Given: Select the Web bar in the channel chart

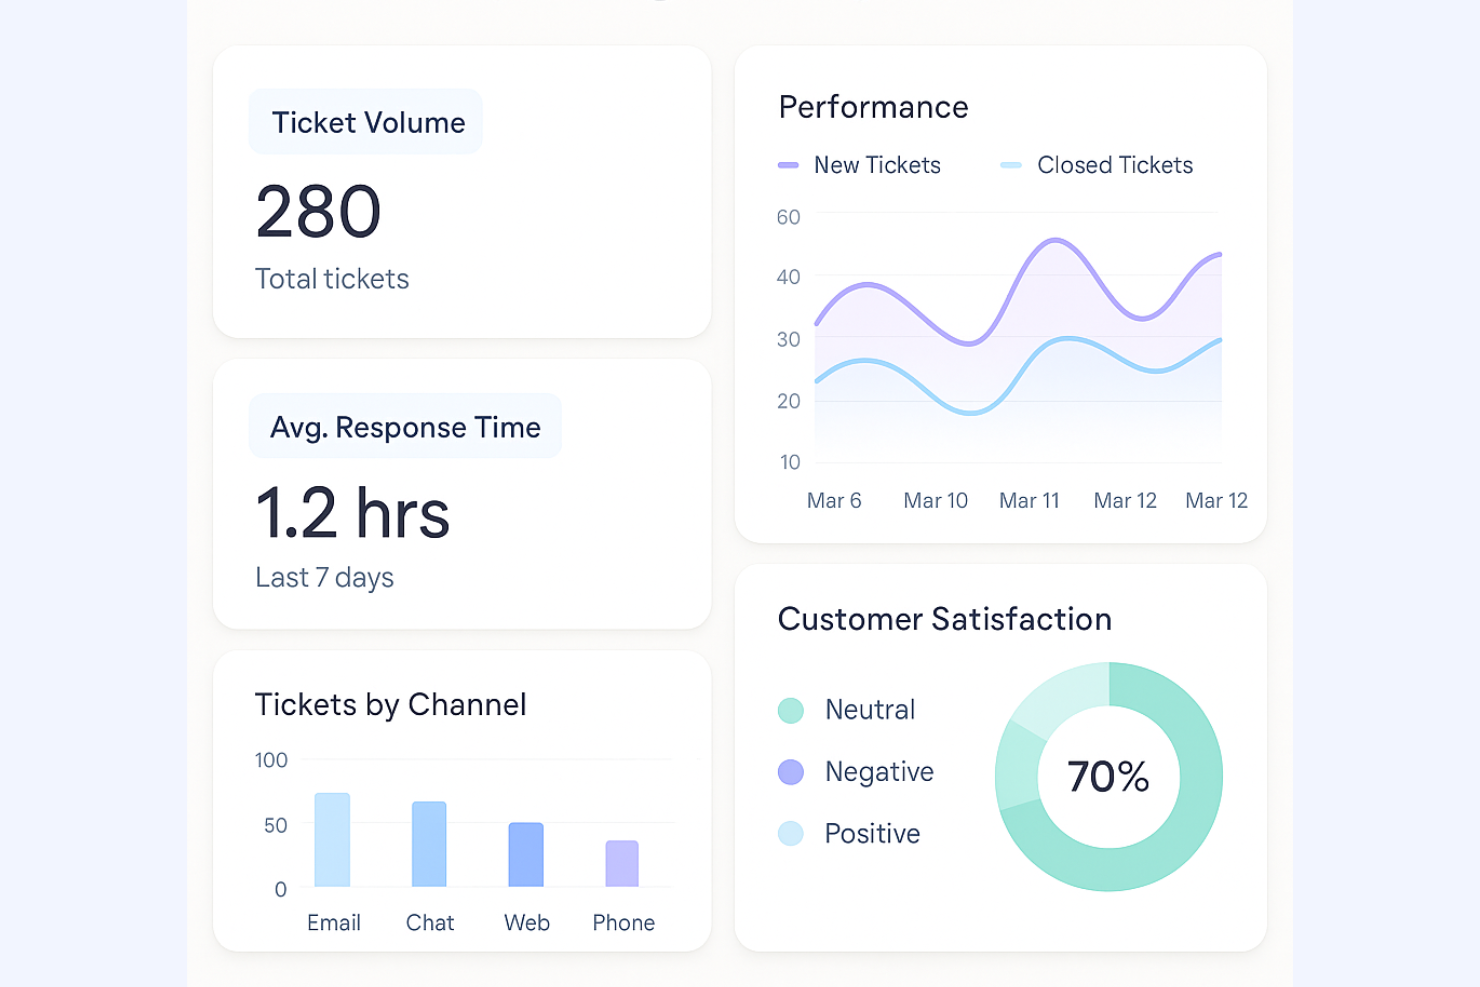Looking at the screenshot, I should (x=526, y=855).
